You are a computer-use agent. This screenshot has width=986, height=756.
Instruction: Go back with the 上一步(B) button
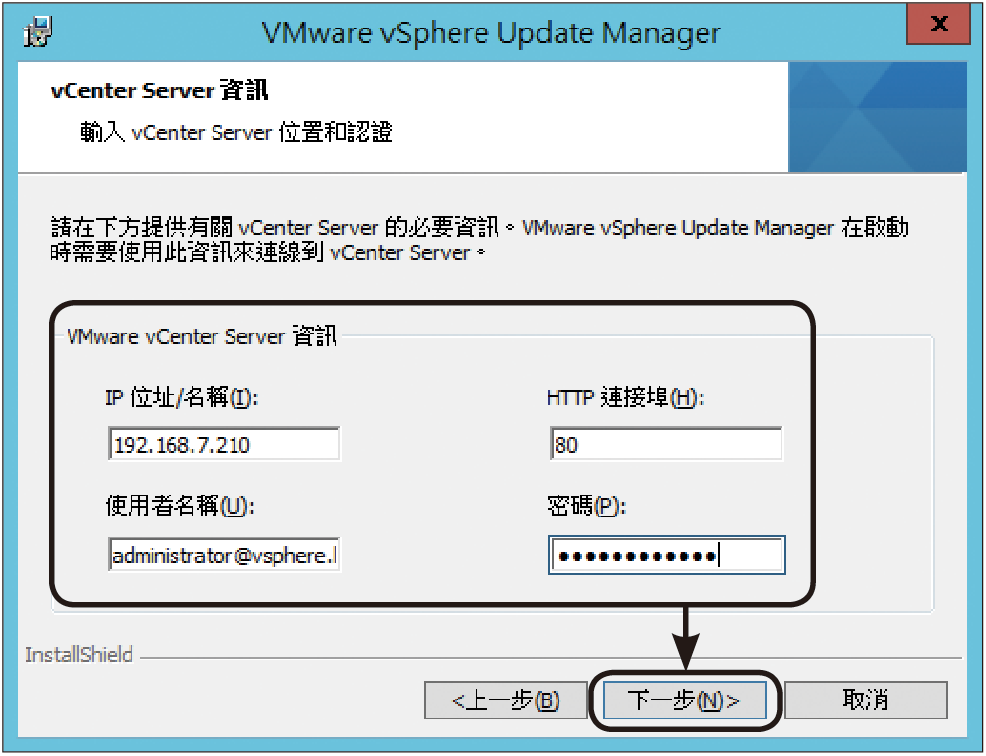pos(506,700)
